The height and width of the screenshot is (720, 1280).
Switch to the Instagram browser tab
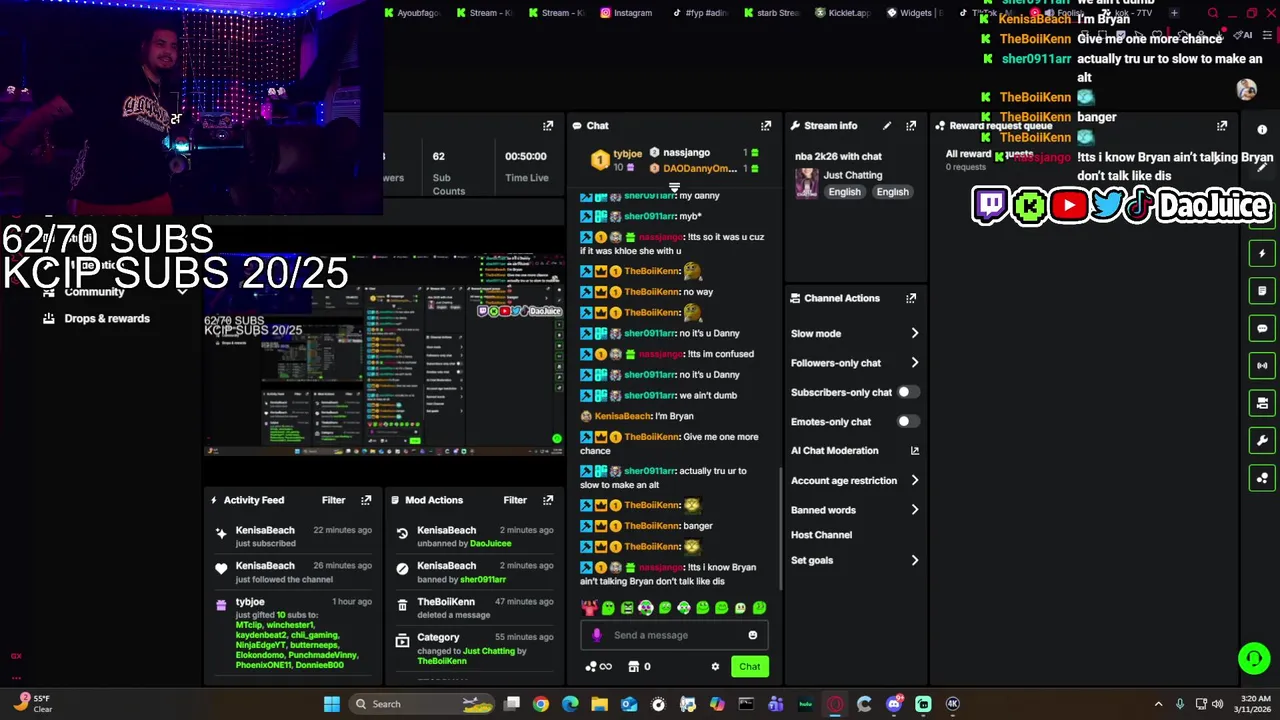point(626,13)
